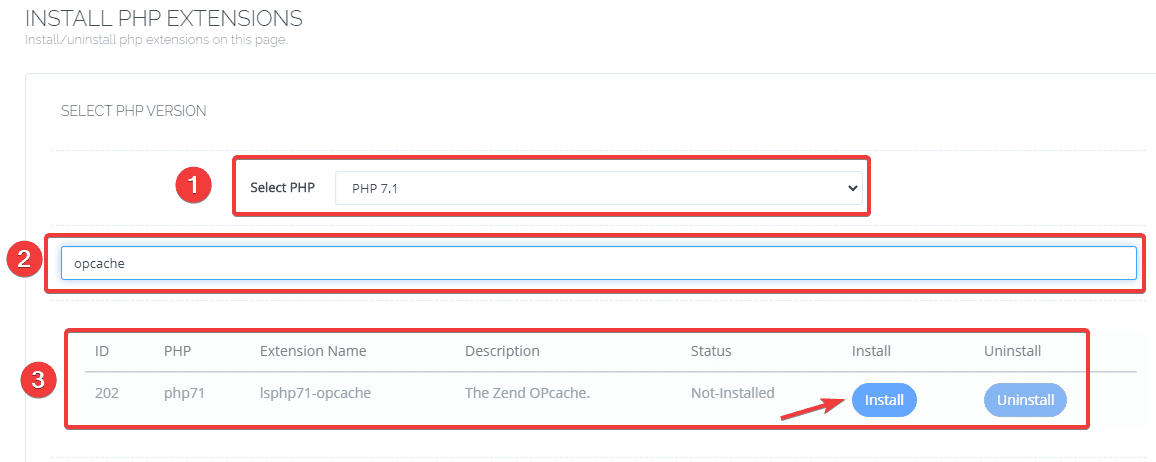1156x462 pixels.
Task: Select the lsphp71-opcache extension name cell
Action: point(315,393)
